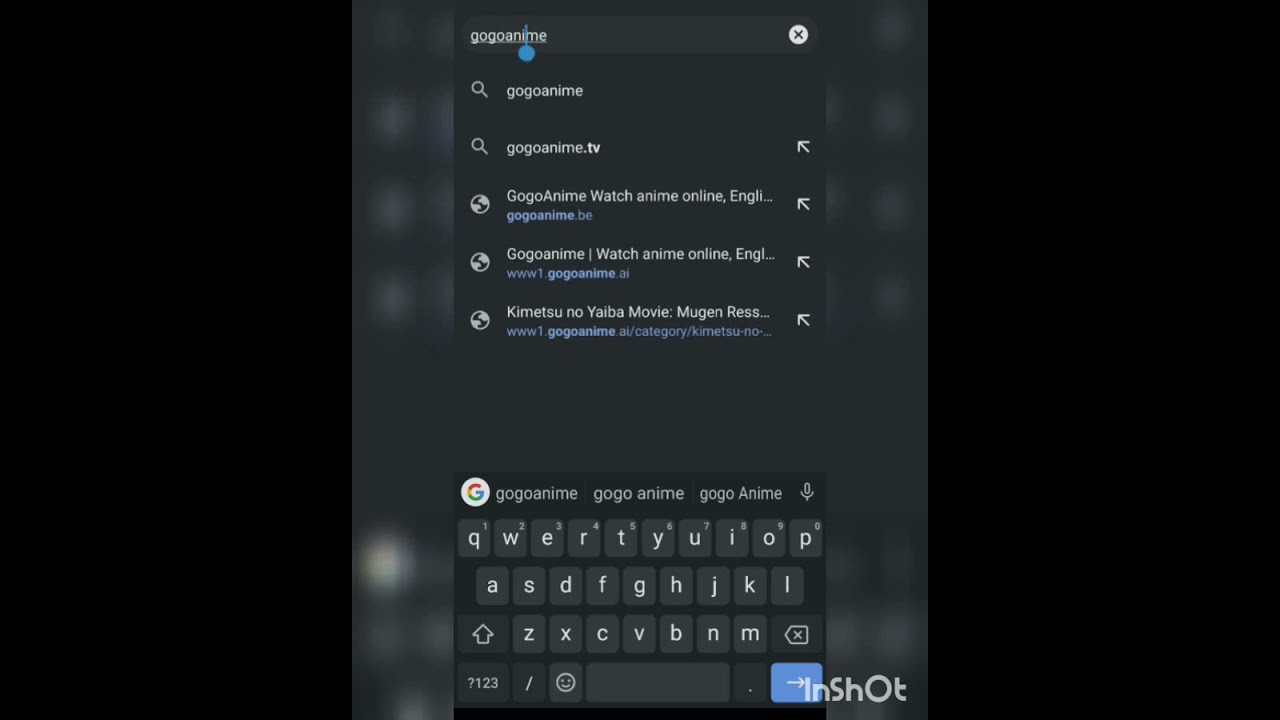Viewport: 1280px width, 720px height.
Task: Tap the blue go arrow key
Action: (x=796, y=682)
